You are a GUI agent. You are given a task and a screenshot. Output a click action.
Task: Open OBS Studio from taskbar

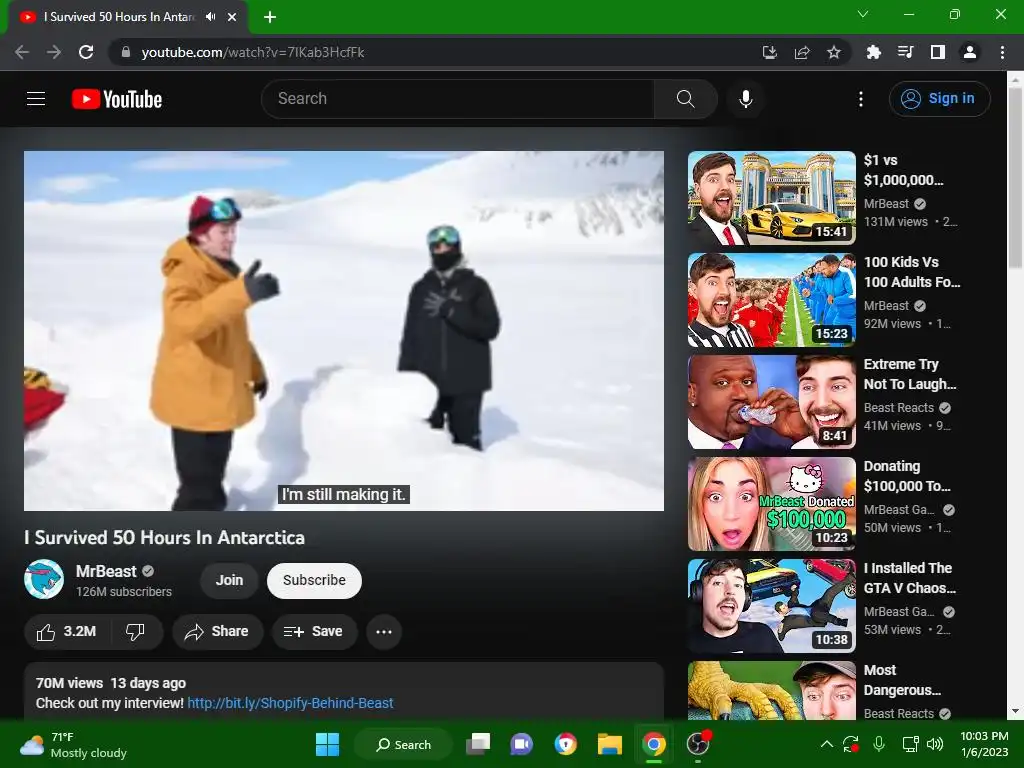[698, 744]
